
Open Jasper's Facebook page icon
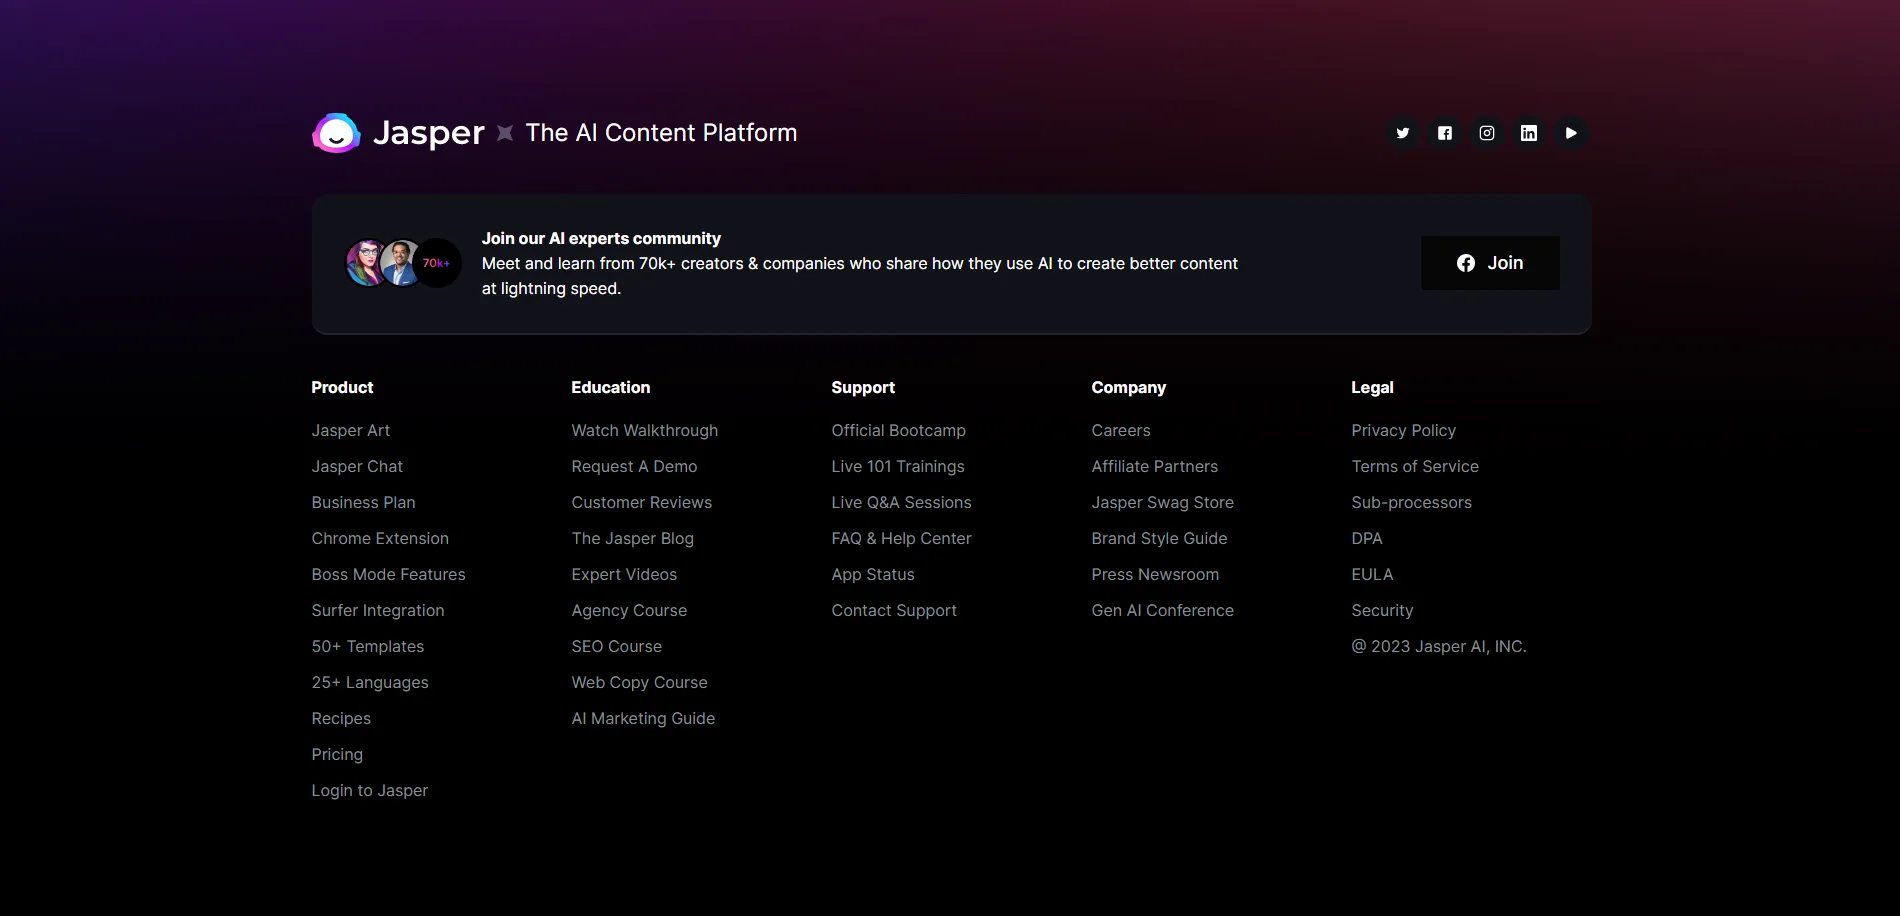(1445, 133)
